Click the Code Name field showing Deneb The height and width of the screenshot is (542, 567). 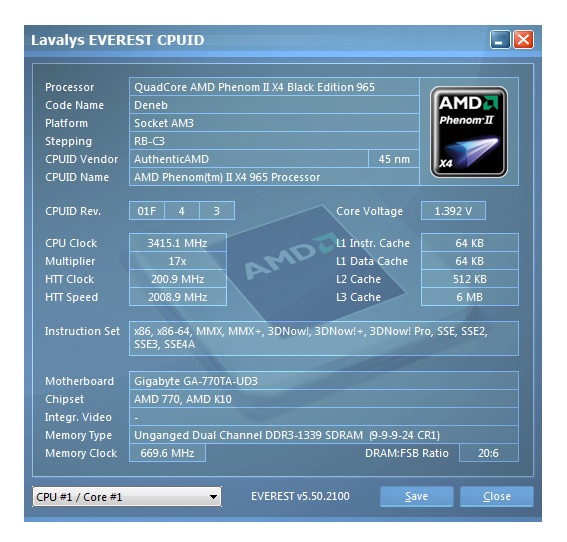(274, 105)
